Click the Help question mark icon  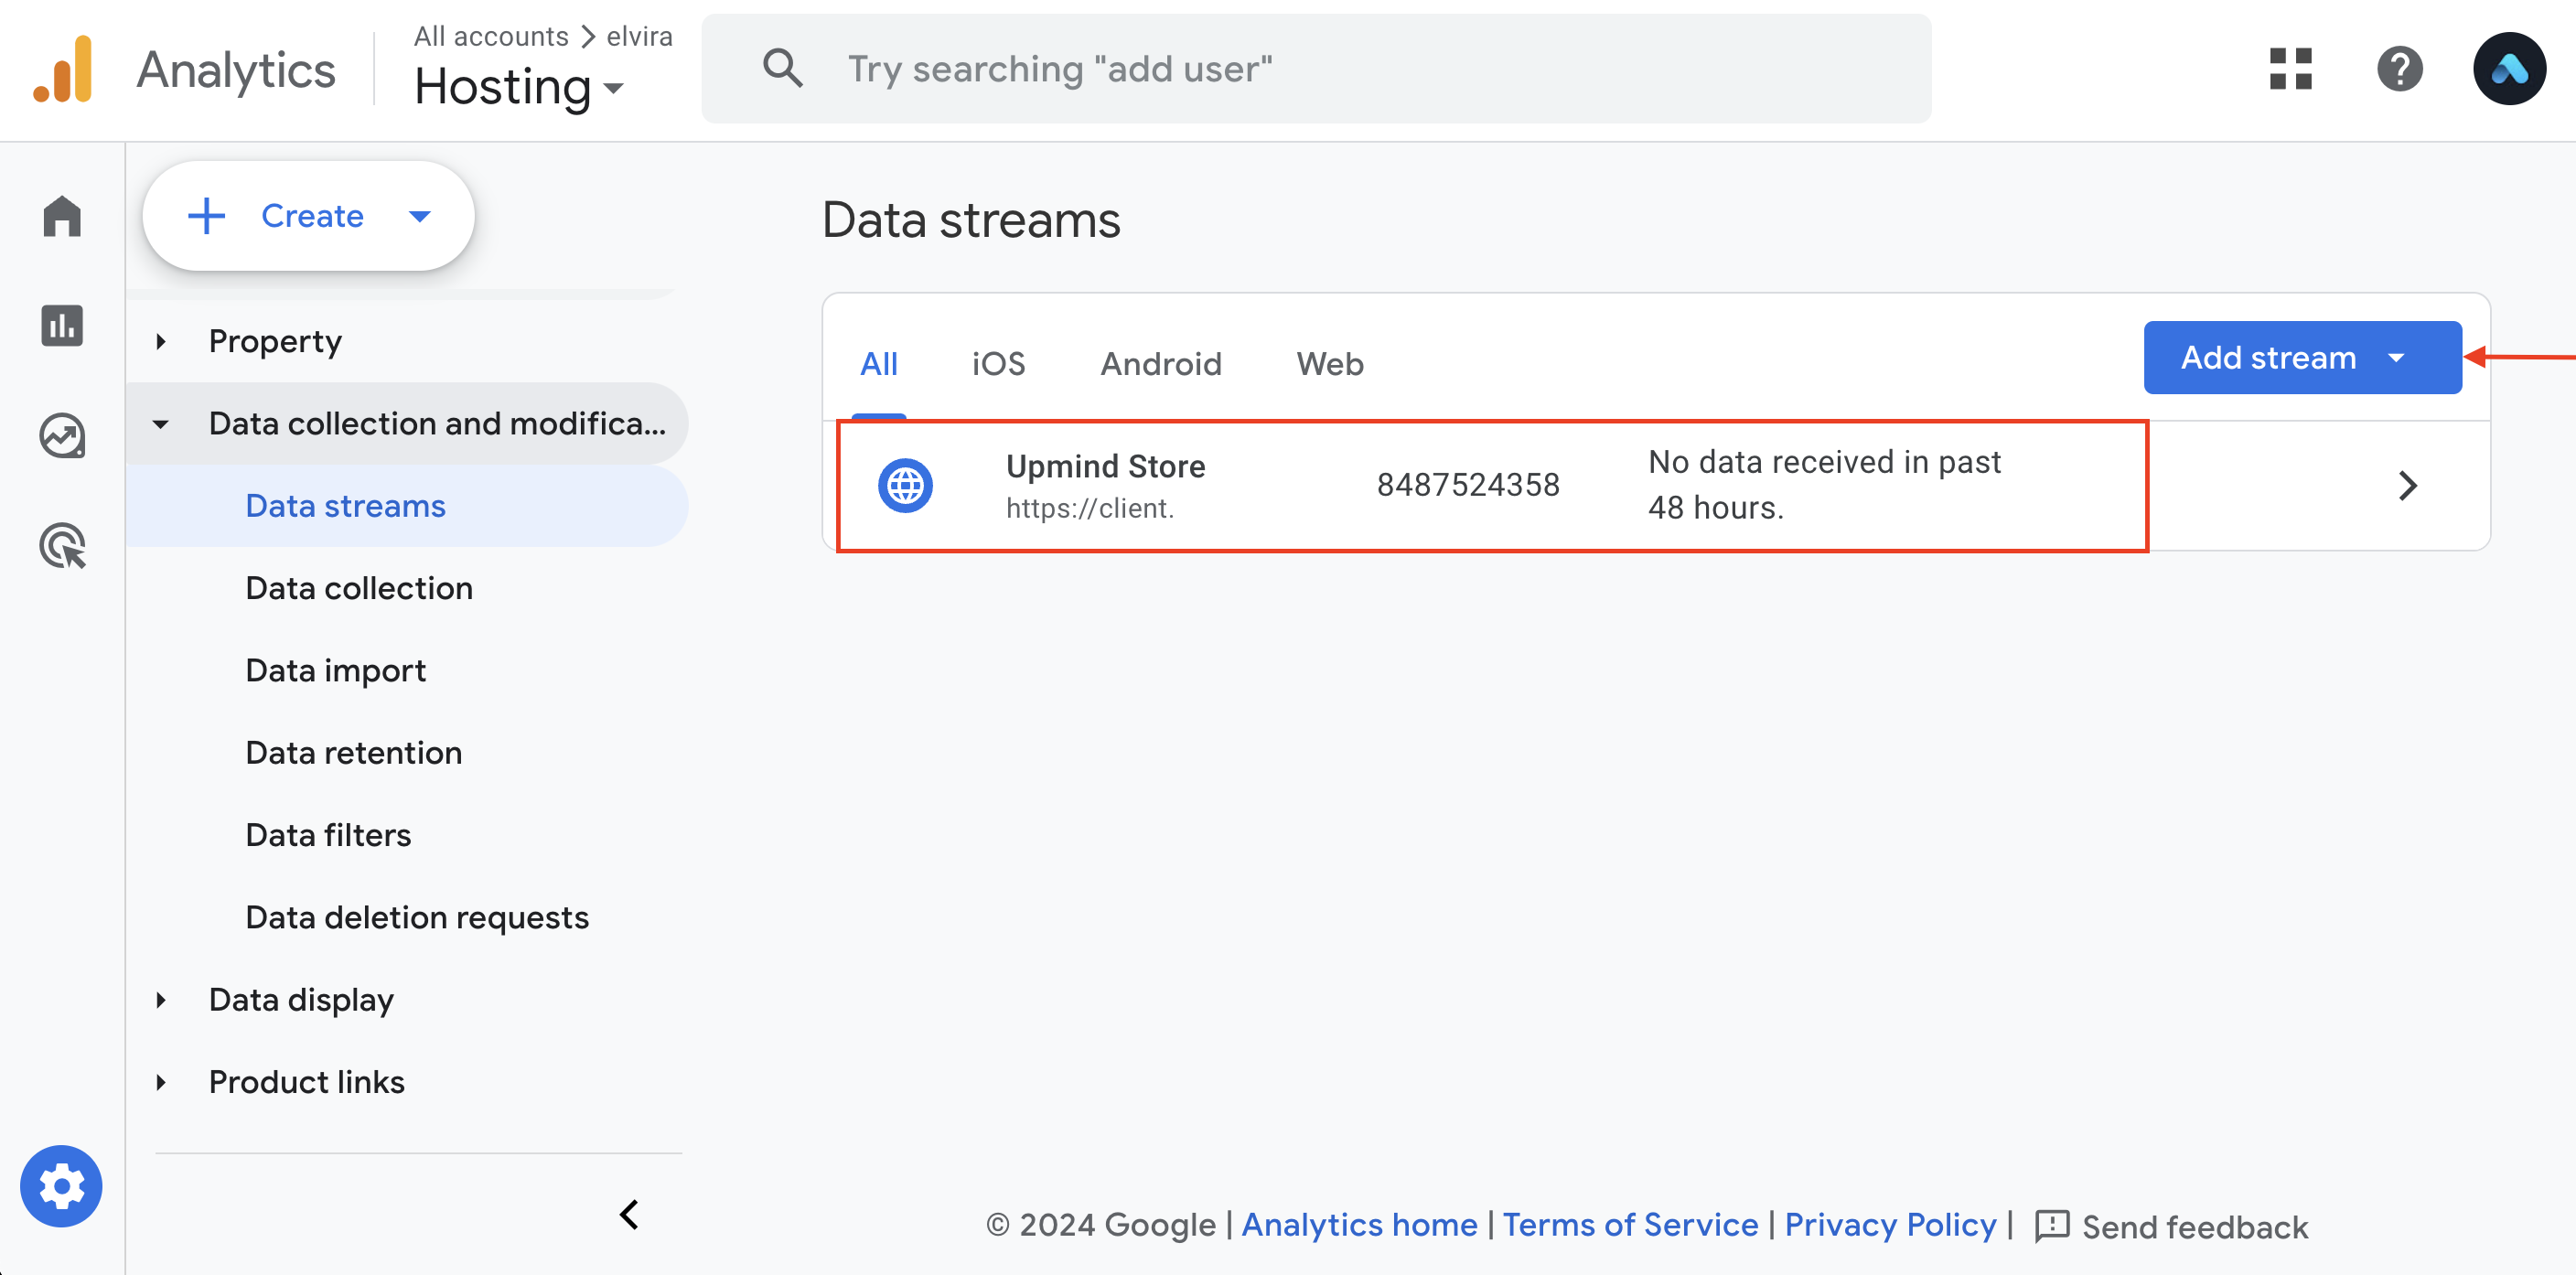(x=2399, y=69)
